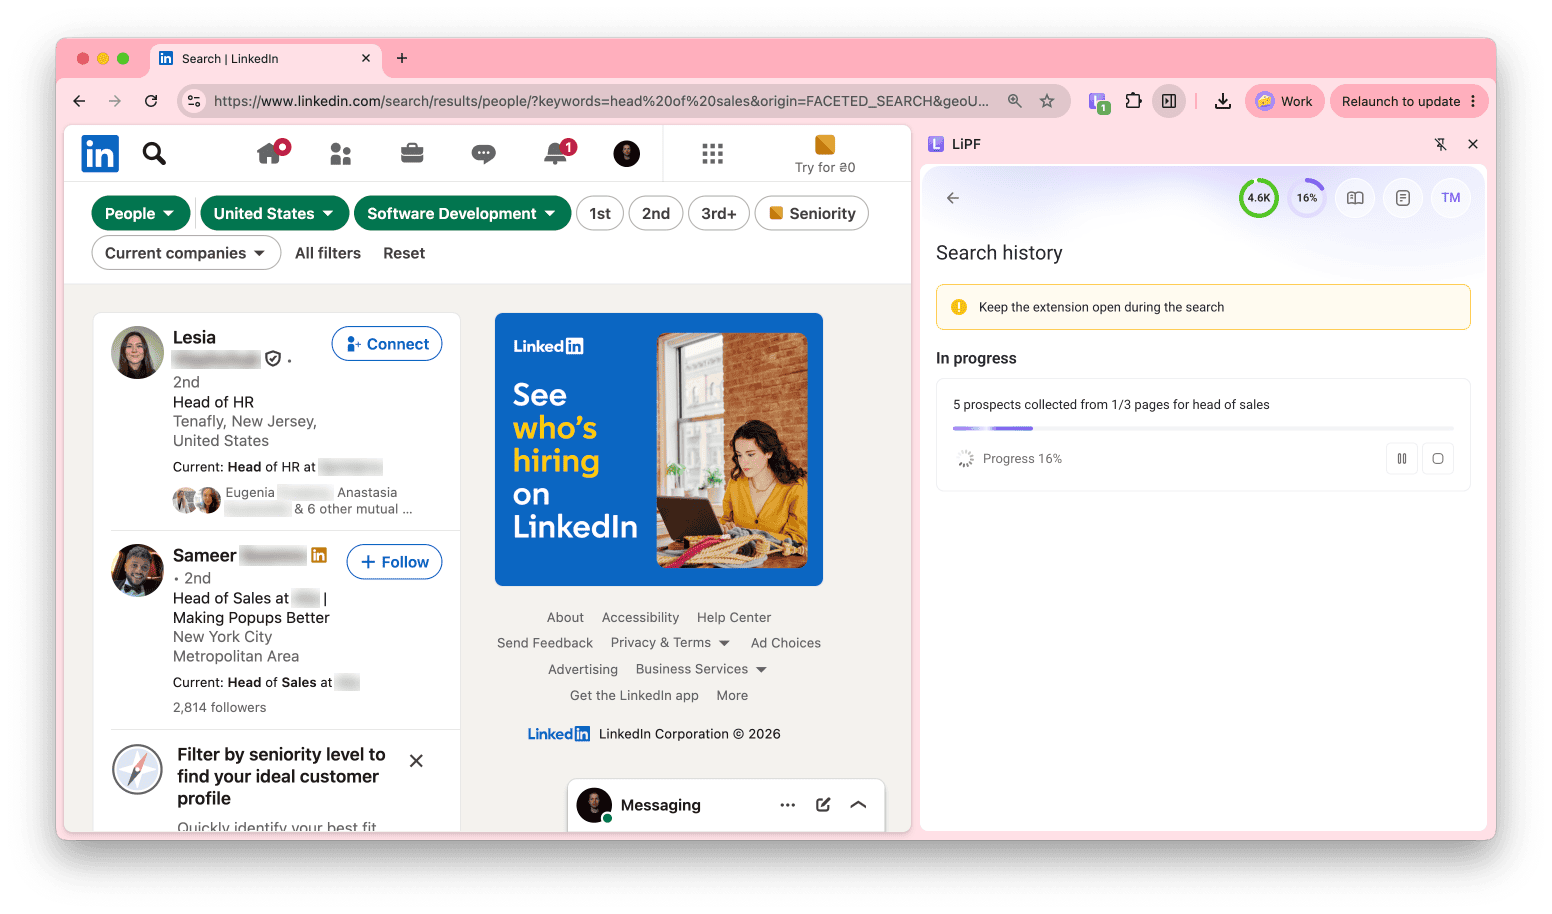This screenshot has width=1552, height=914.
Task: Follow Sameer
Action: pos(394,562)
